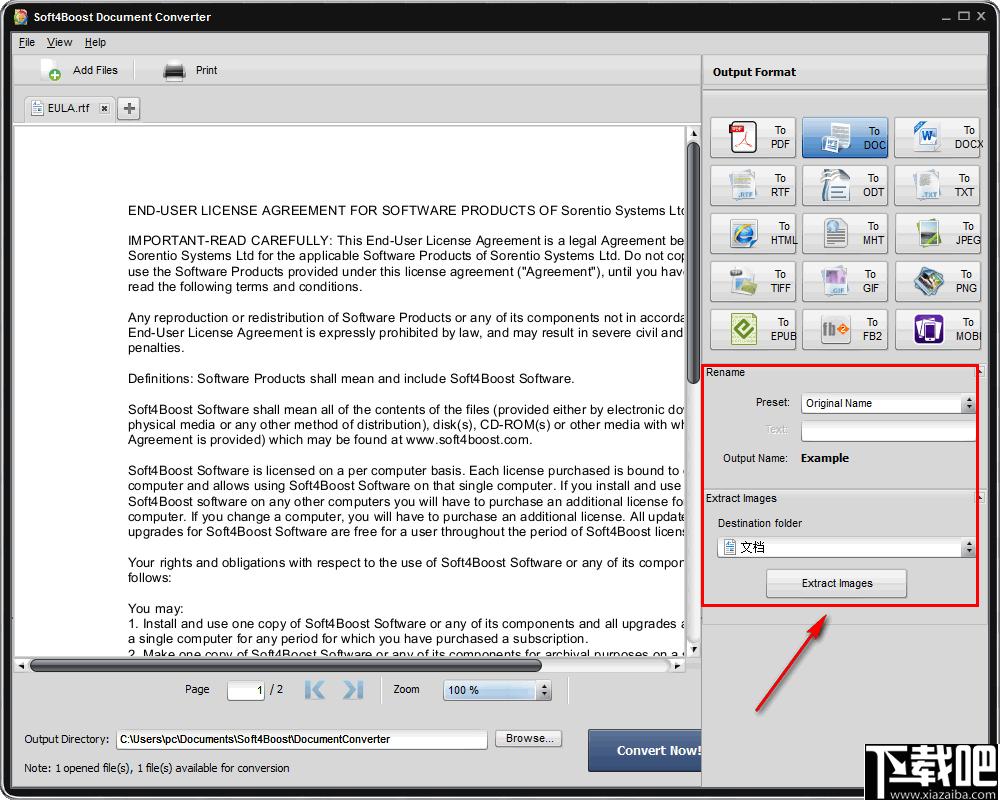Select the To PDF output format
This screenshot has height=800, width=1000.
click(753, 137)
